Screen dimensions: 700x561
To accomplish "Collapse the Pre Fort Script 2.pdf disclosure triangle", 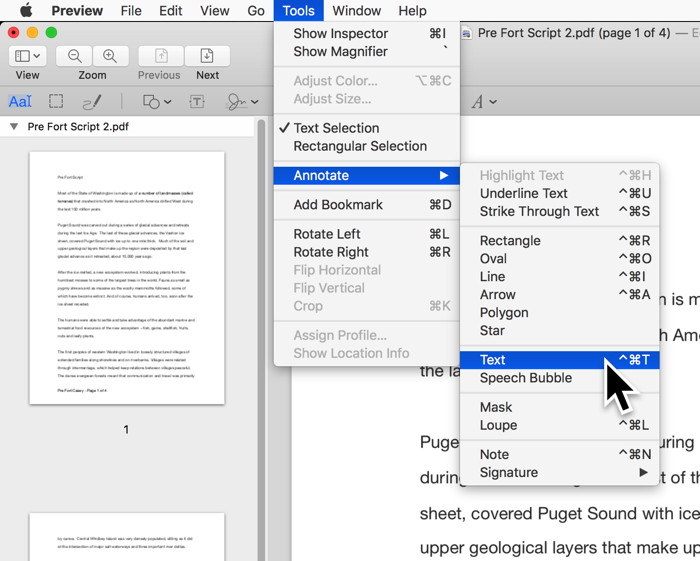I will click(14, 127).
